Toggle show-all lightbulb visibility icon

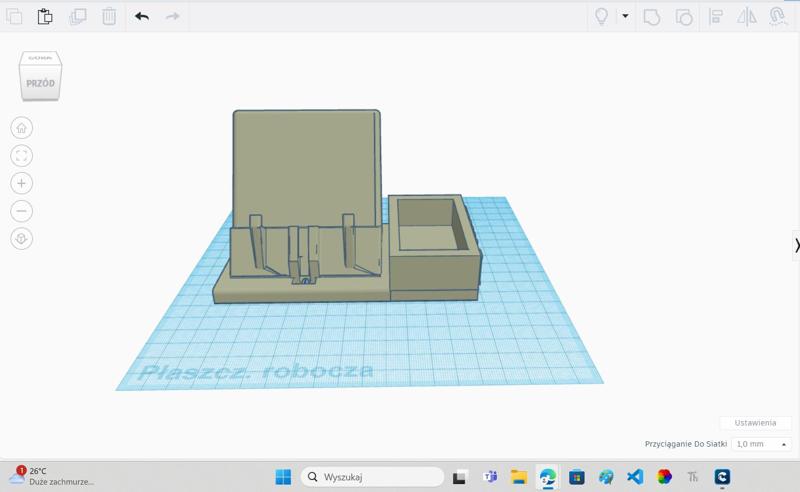(x=601, y=16)
